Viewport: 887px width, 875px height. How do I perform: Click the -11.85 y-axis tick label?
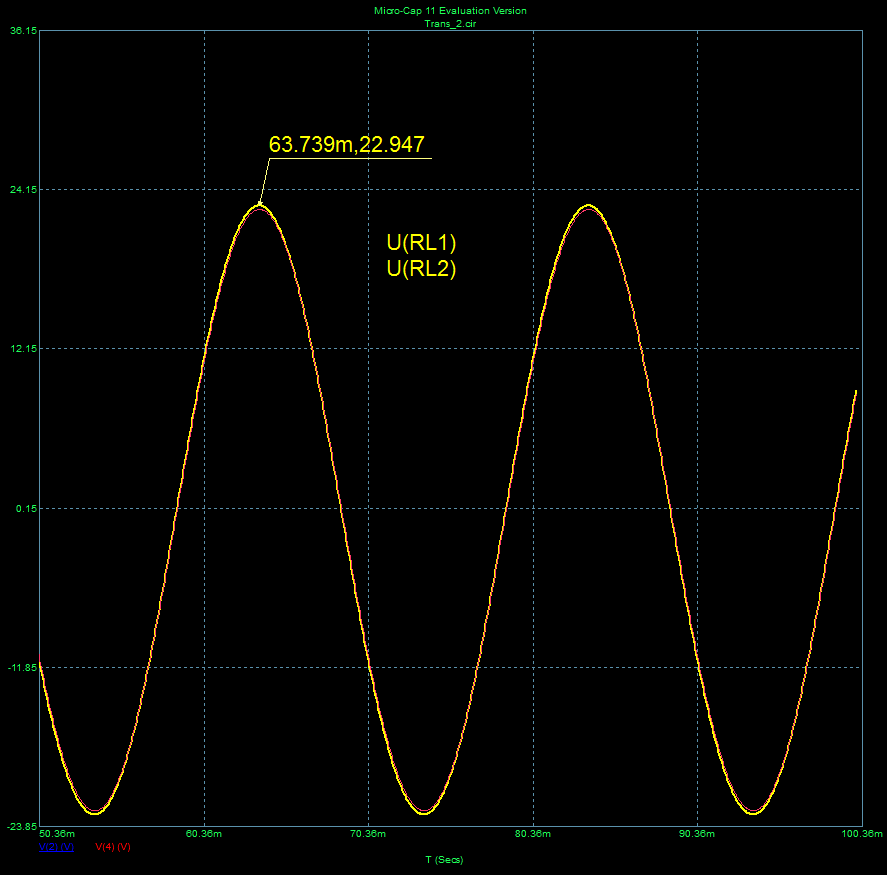(22, 667)
